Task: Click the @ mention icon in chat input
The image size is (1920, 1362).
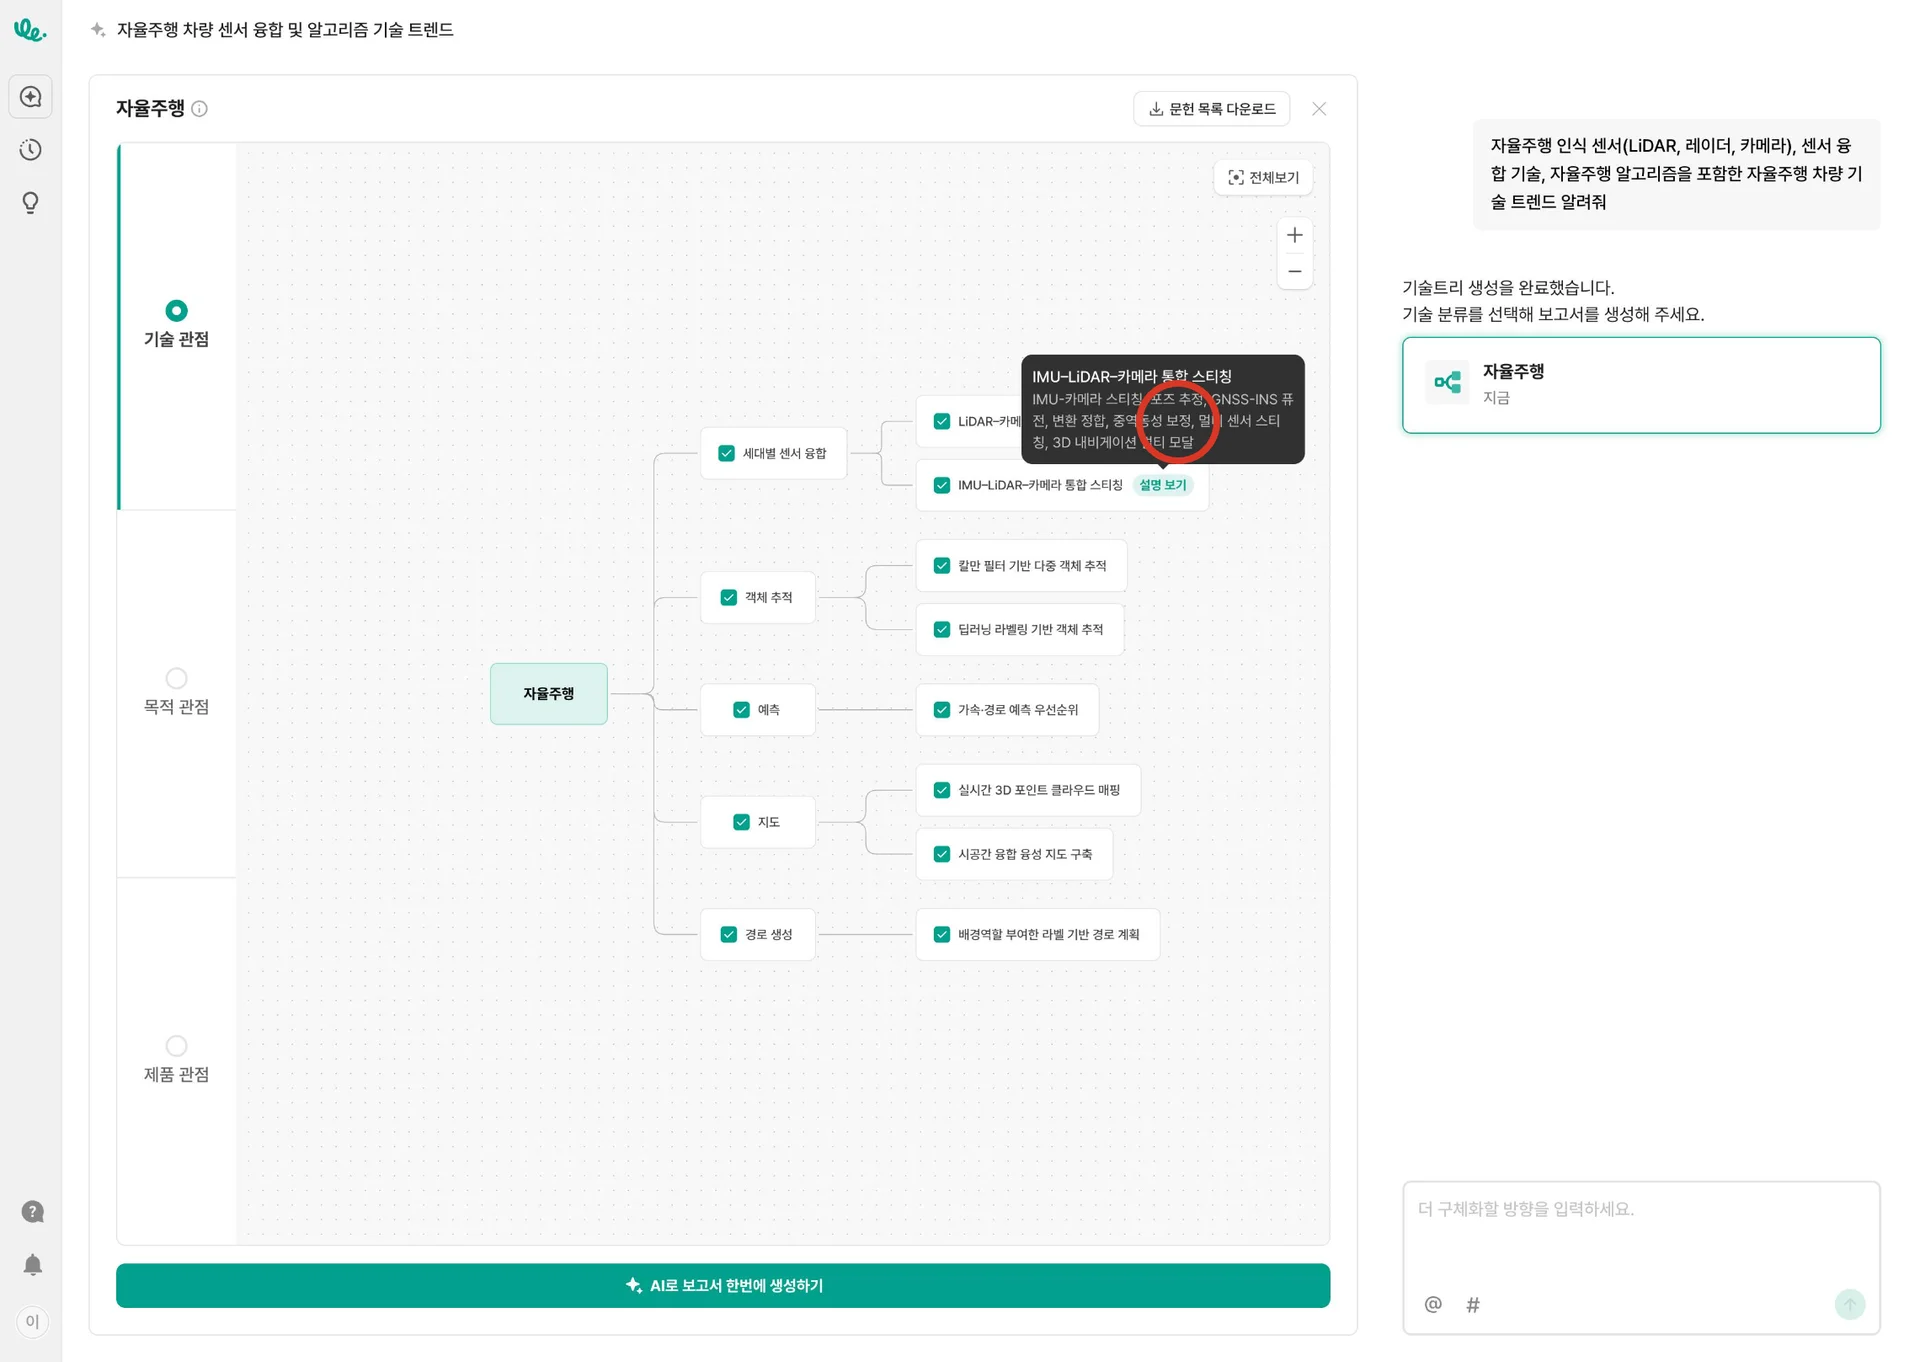Action: pos(1432,1304)
